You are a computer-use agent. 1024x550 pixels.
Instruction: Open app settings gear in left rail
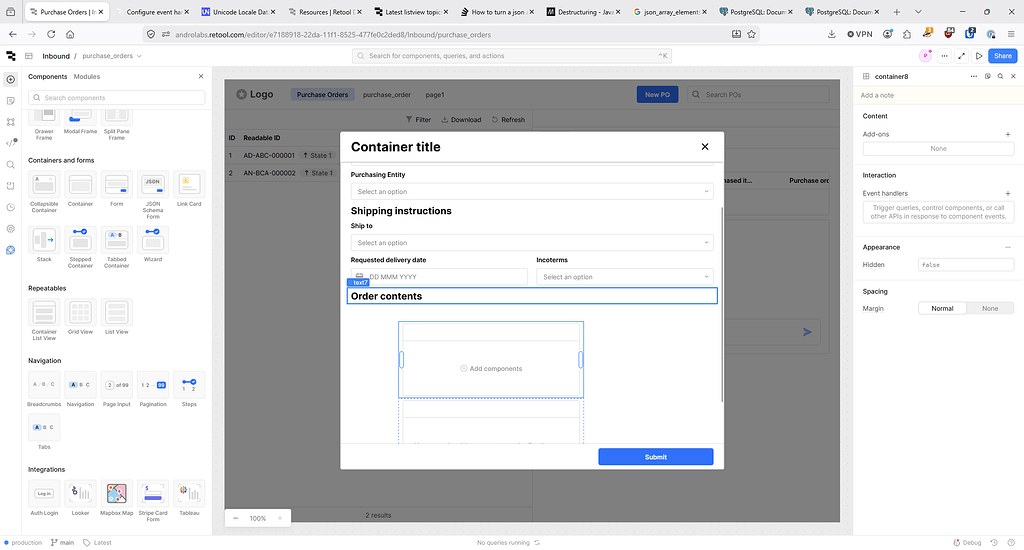point(10,229)
